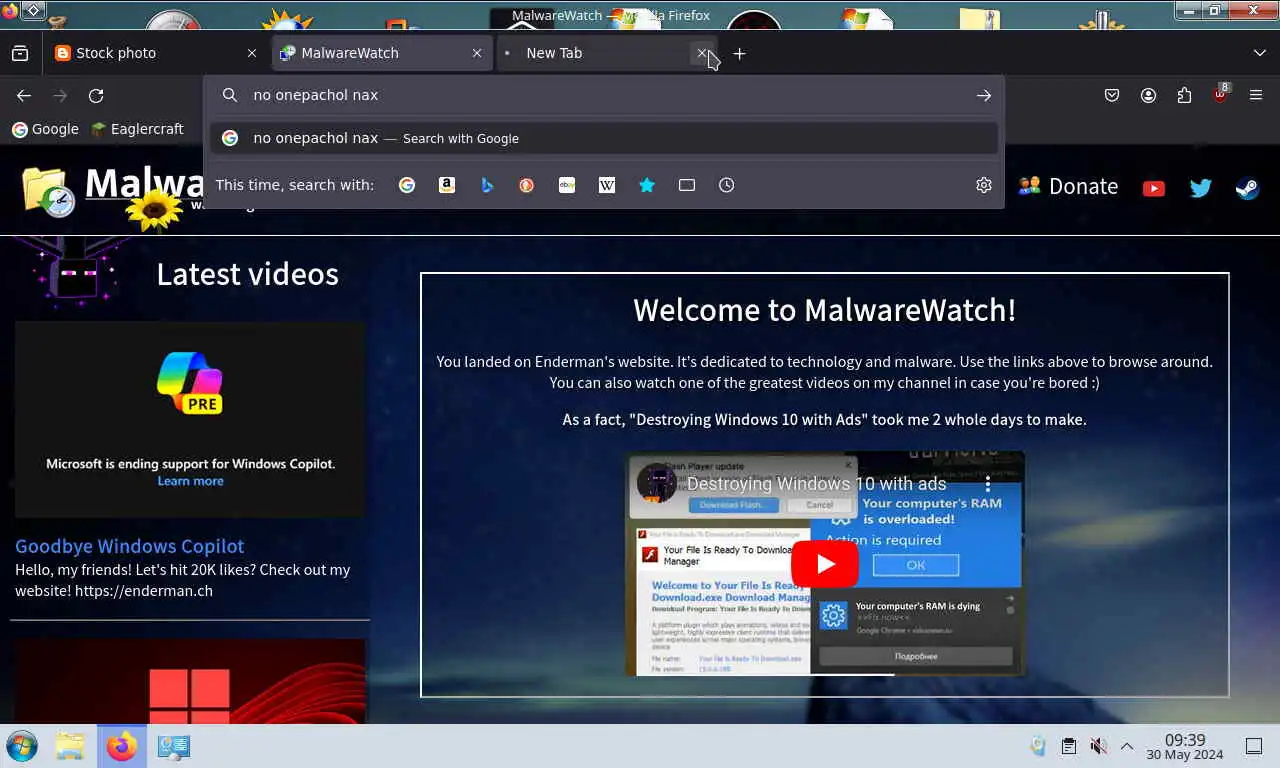Click muted volume tray icon
This screenshot has height=768, width=1280.
1098,746
